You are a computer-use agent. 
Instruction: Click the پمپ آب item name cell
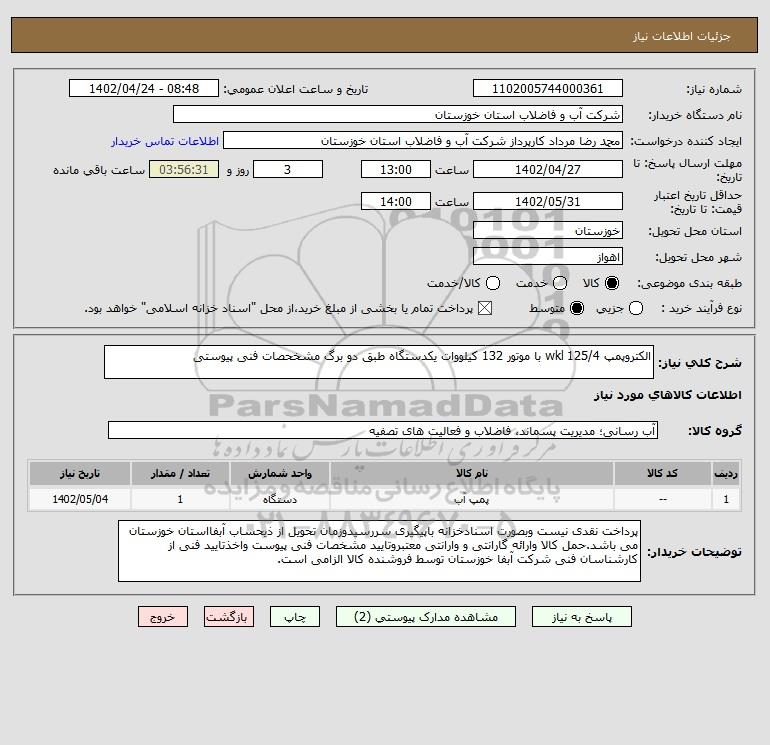pyautogui.click(x=471, y=499)
